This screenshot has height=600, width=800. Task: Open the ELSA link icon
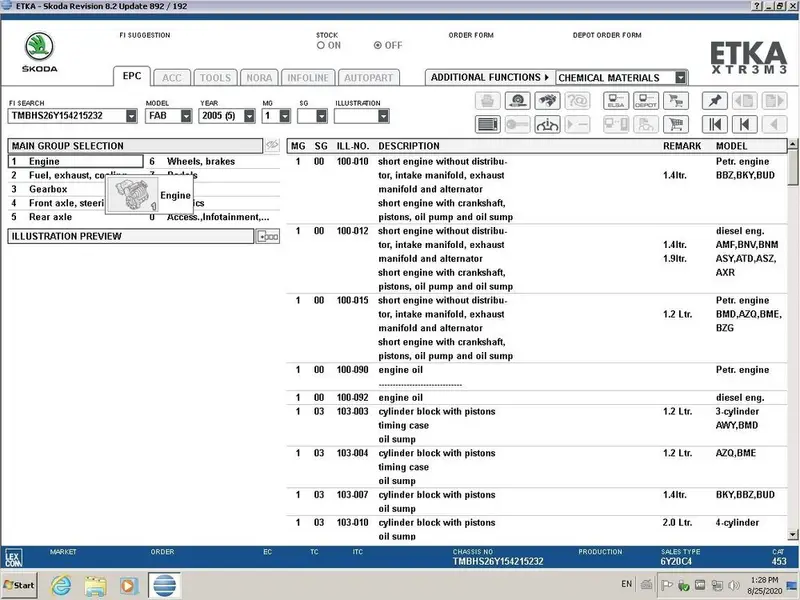(x=616, y=101)
